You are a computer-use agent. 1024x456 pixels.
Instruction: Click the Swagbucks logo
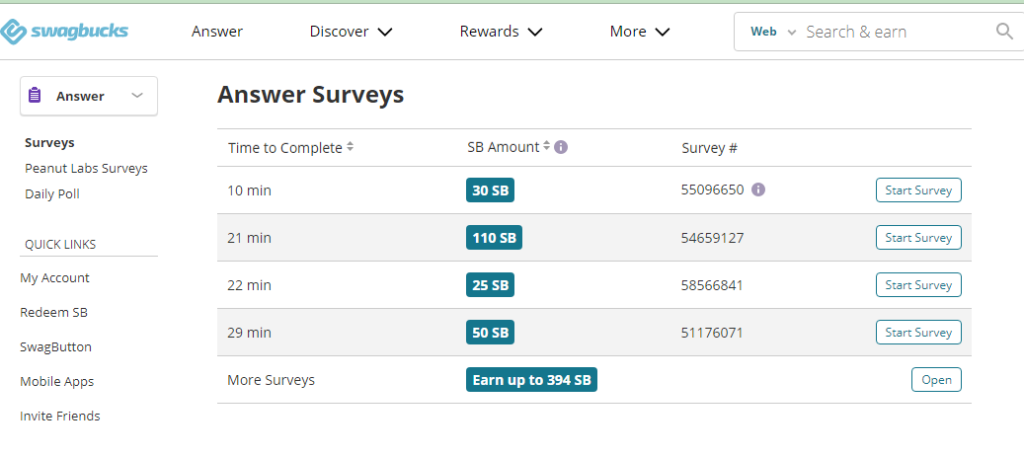point(65,32)
